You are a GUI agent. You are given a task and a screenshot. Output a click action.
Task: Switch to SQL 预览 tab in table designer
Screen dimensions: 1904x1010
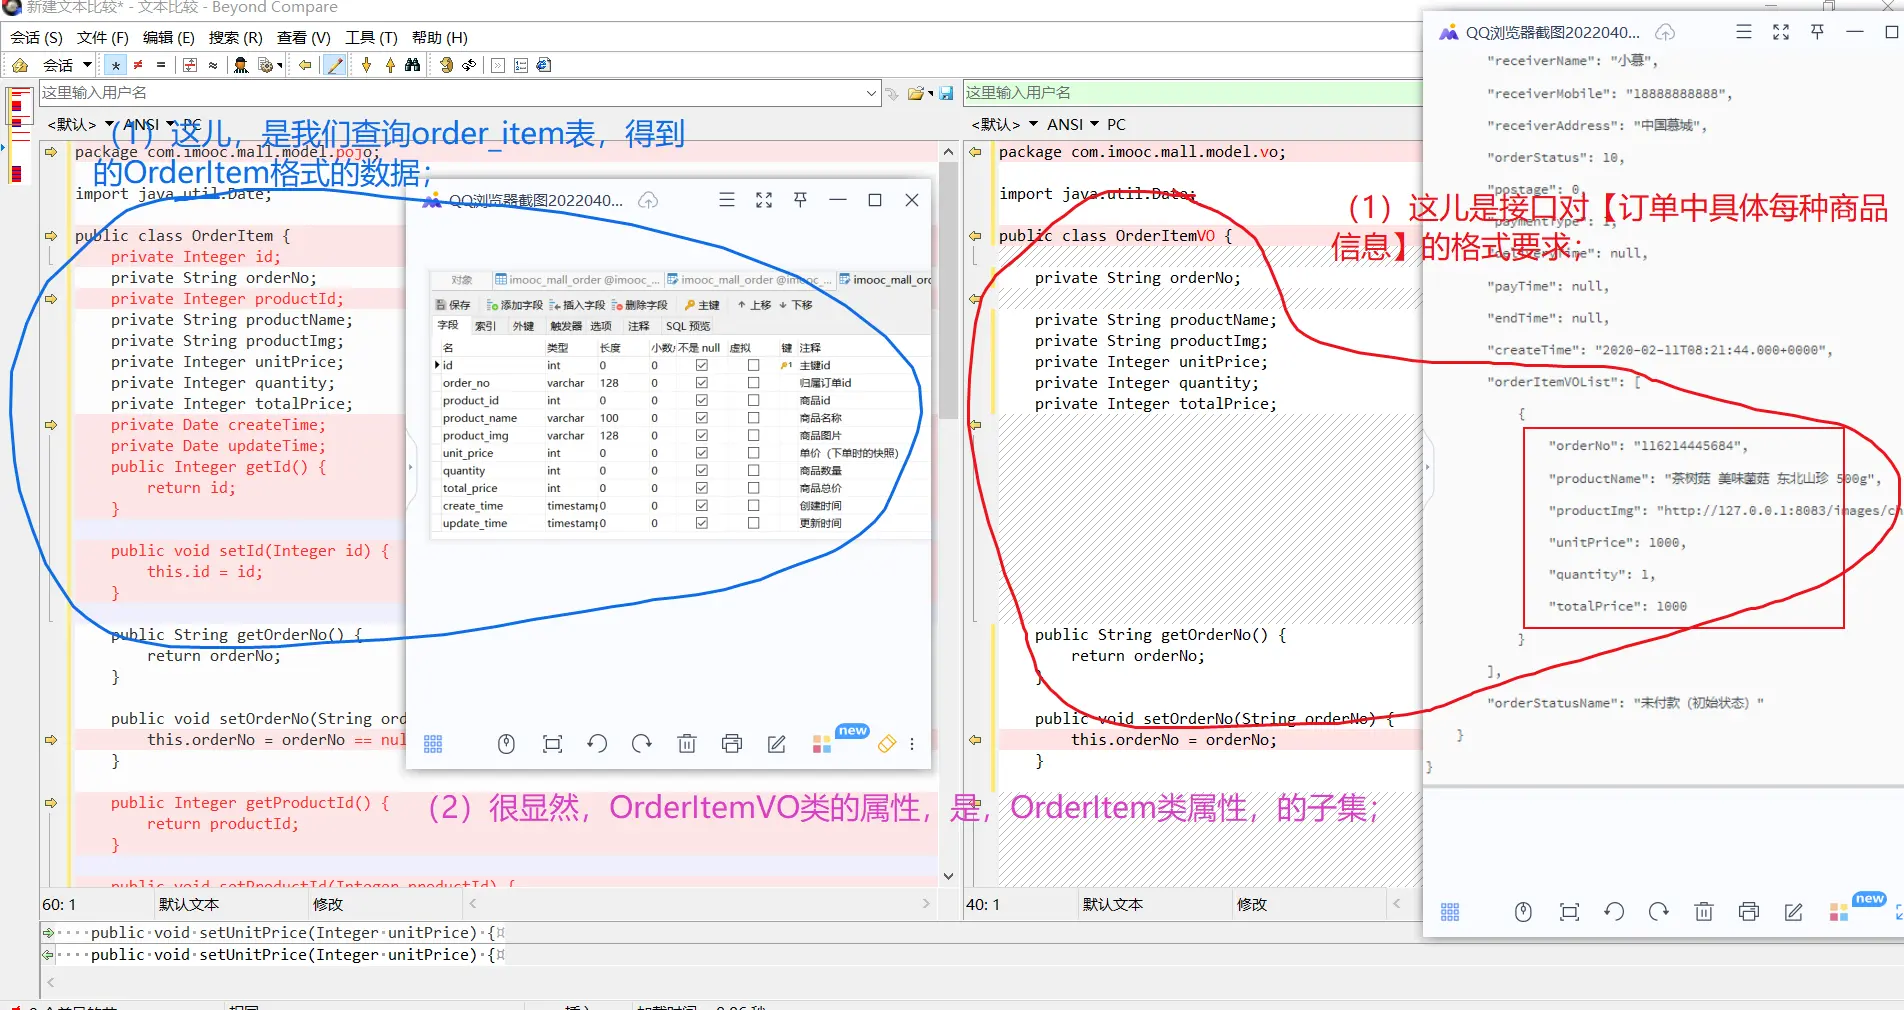(688, 326)
